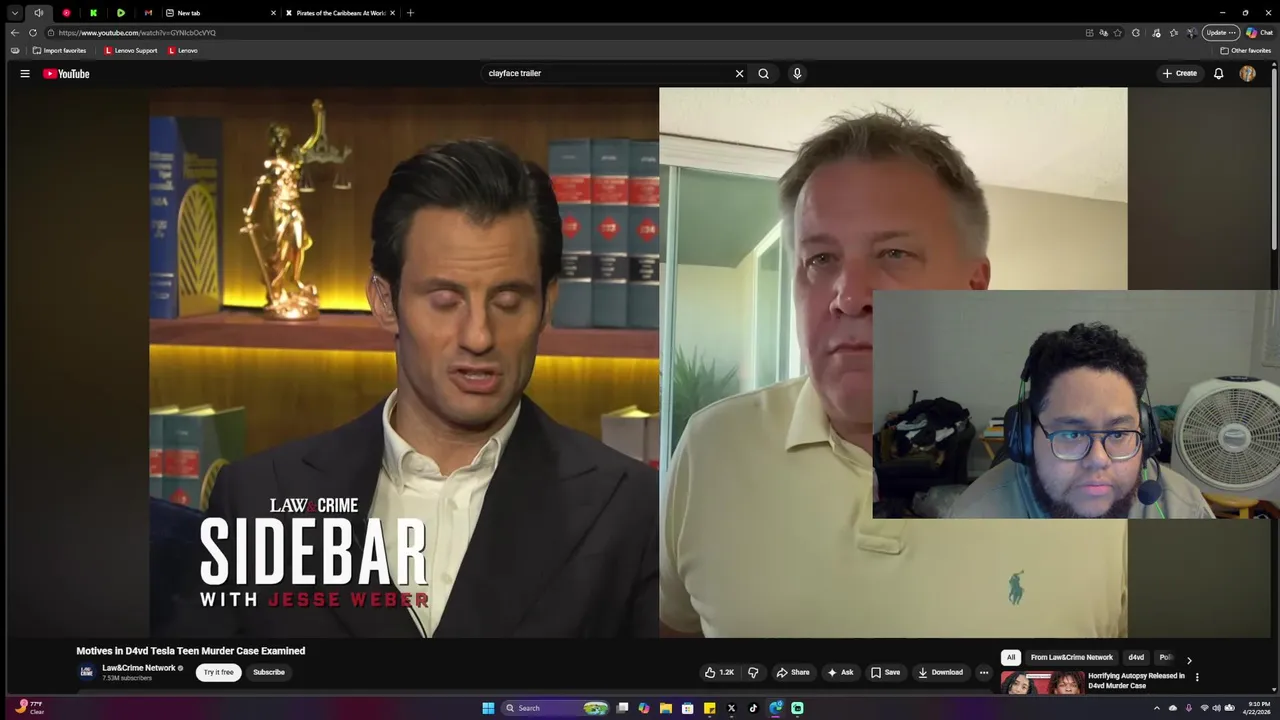Clear the search box with the X
Screen dimensions: 1280x720
740,73
